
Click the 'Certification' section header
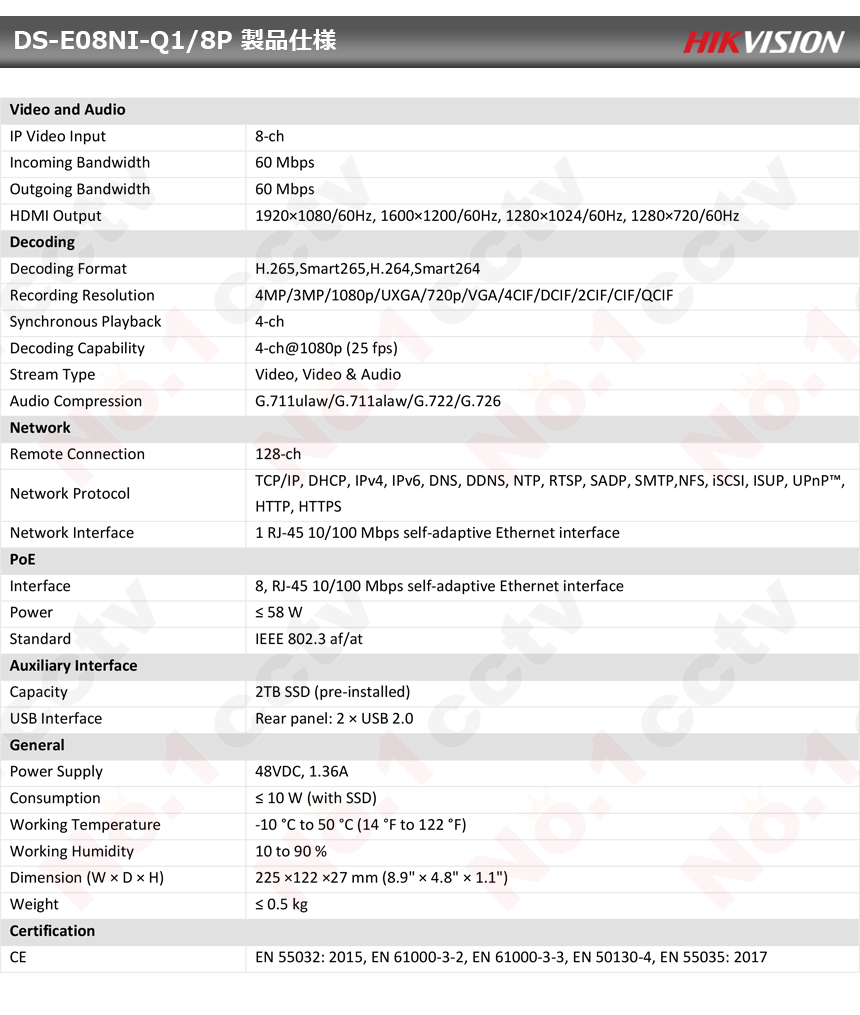coord(52,931)
